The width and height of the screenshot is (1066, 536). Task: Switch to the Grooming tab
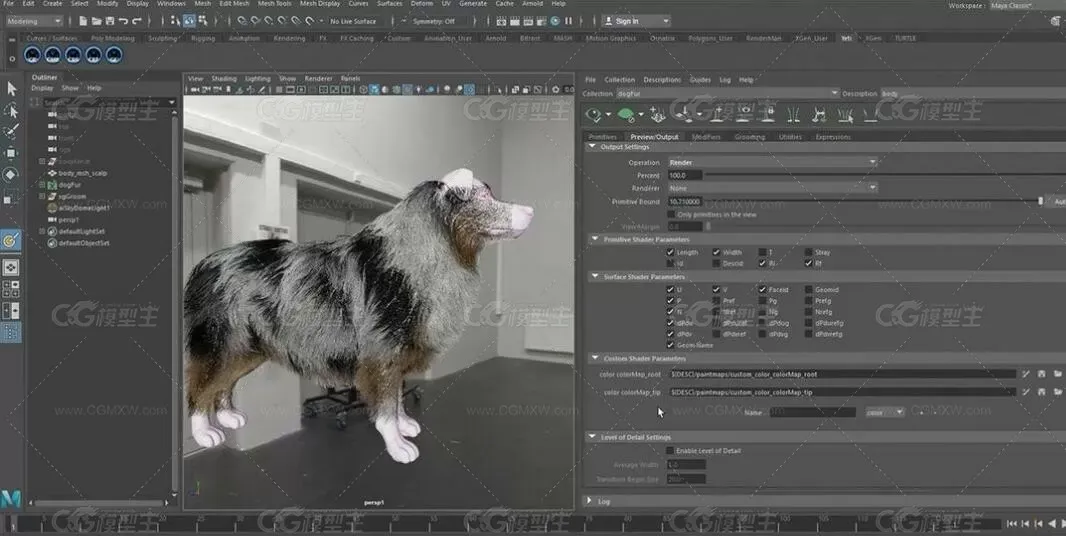[750, 137]
